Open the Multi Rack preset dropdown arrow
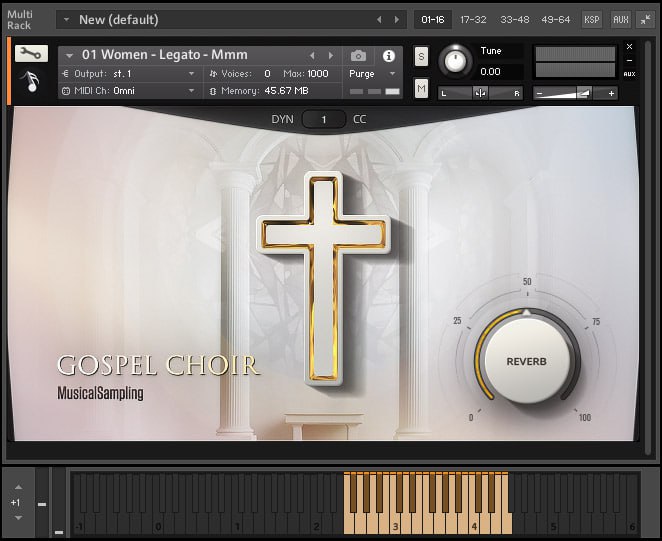 [66, 19]
